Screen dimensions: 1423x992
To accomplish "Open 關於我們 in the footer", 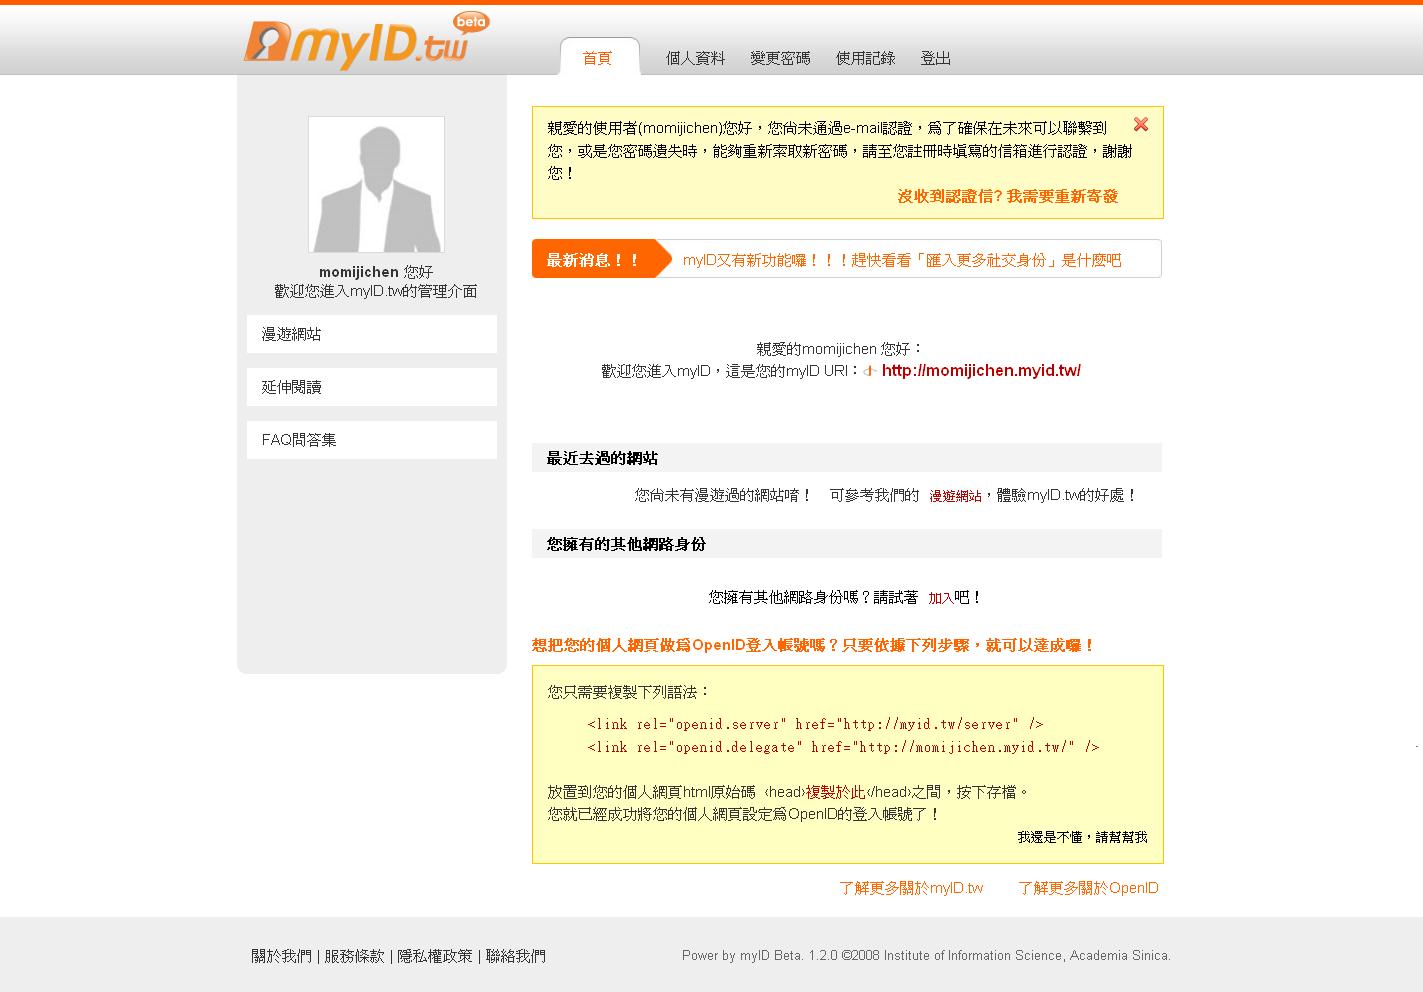I will [x=281, y=956].
